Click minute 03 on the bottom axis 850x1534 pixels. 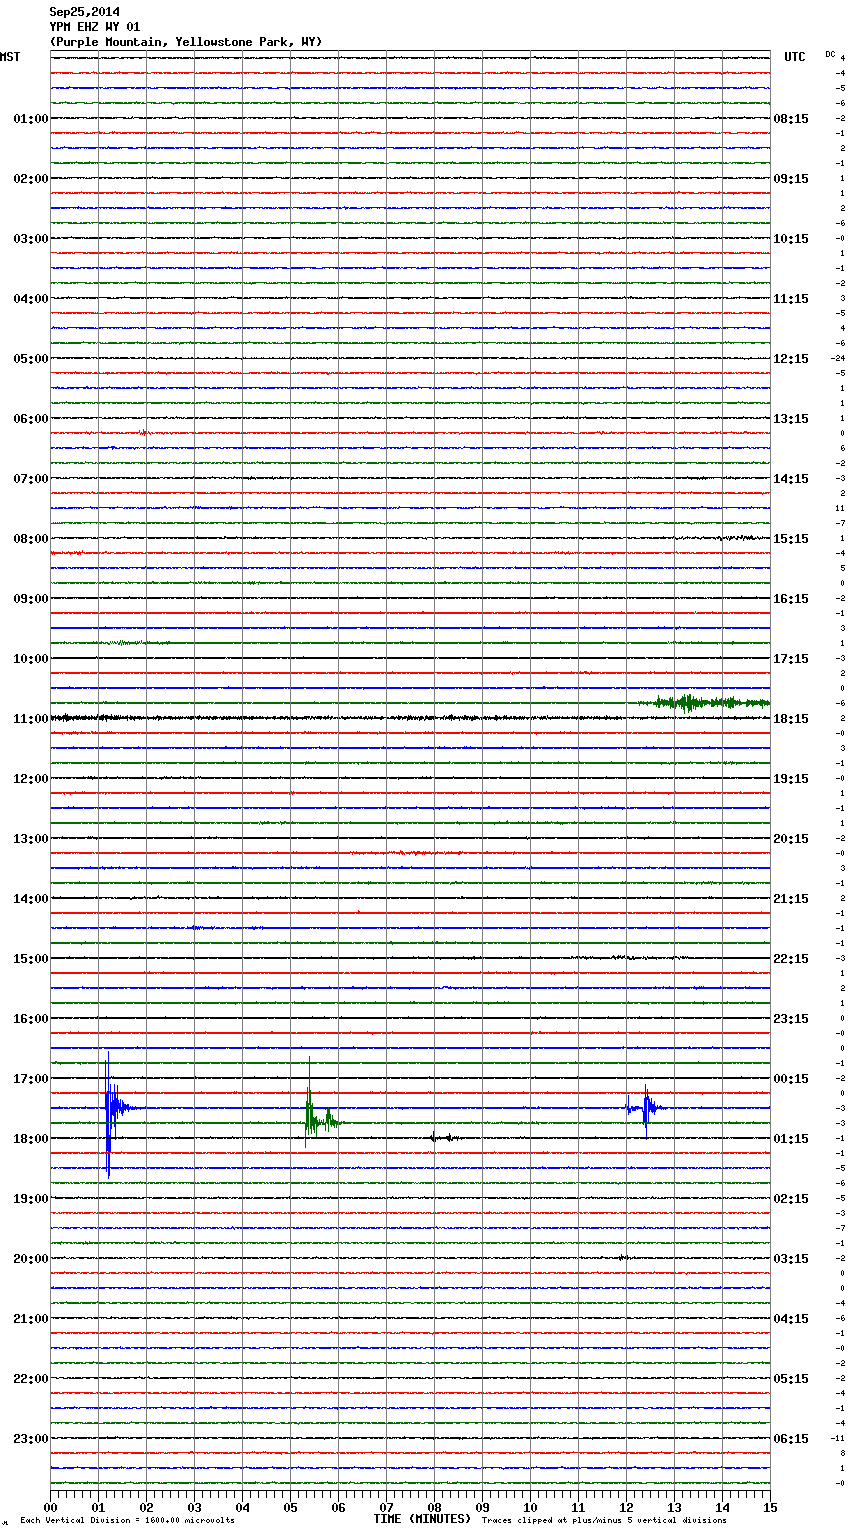point(194,1507)
